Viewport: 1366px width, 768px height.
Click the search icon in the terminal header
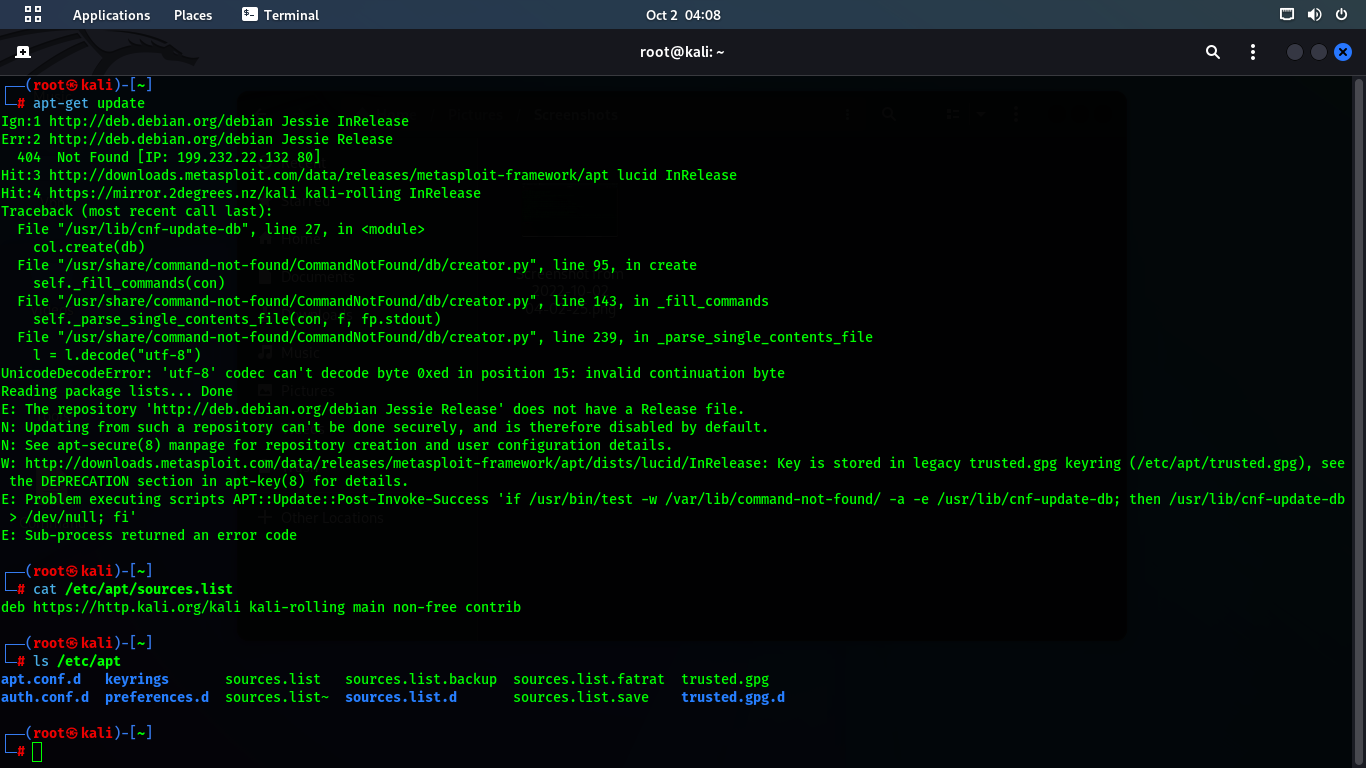click(x=1212, y=51)
